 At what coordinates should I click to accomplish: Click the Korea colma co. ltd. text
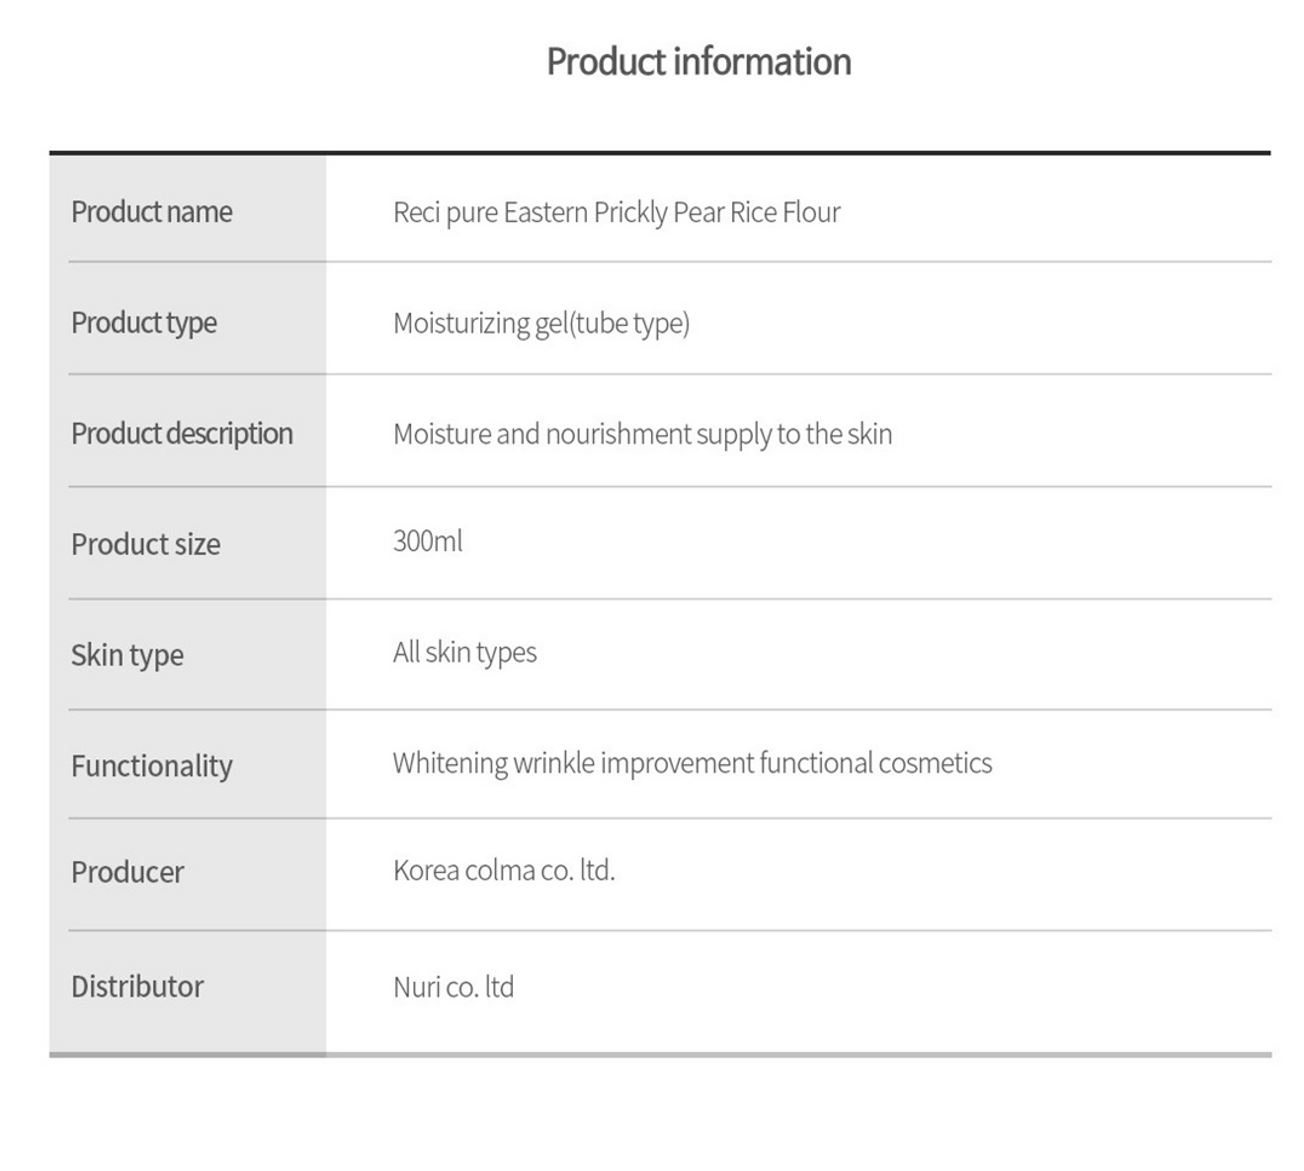(x=503, y=870)
